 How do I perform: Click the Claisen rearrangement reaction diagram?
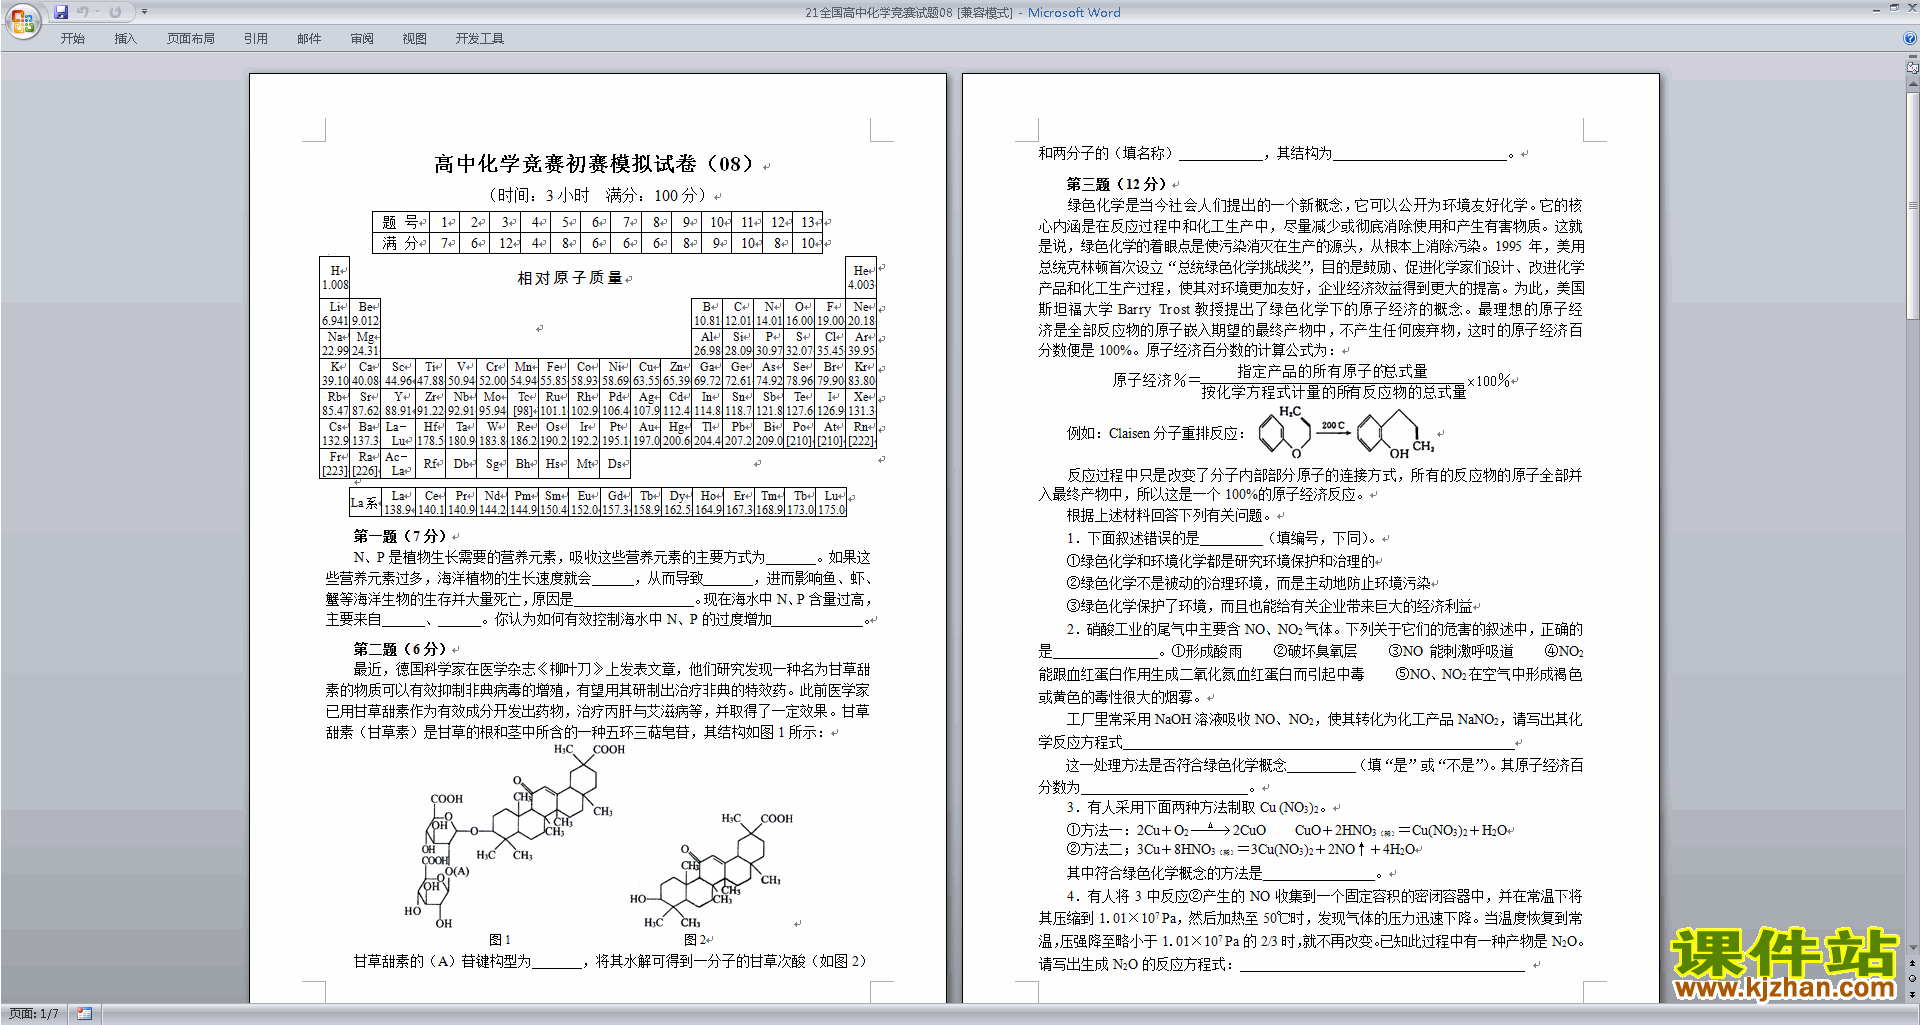[1346, 433]
